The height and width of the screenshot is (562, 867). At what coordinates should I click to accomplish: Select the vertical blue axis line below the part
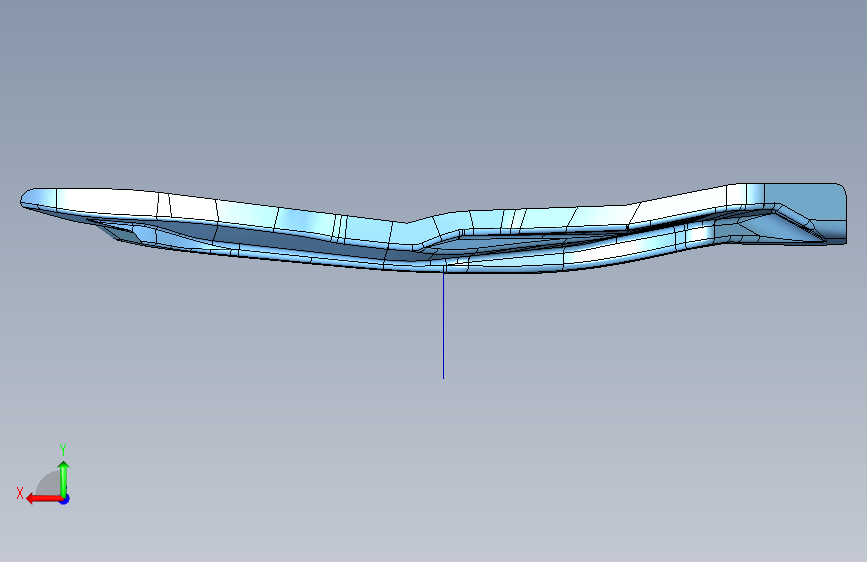(443, 326)
